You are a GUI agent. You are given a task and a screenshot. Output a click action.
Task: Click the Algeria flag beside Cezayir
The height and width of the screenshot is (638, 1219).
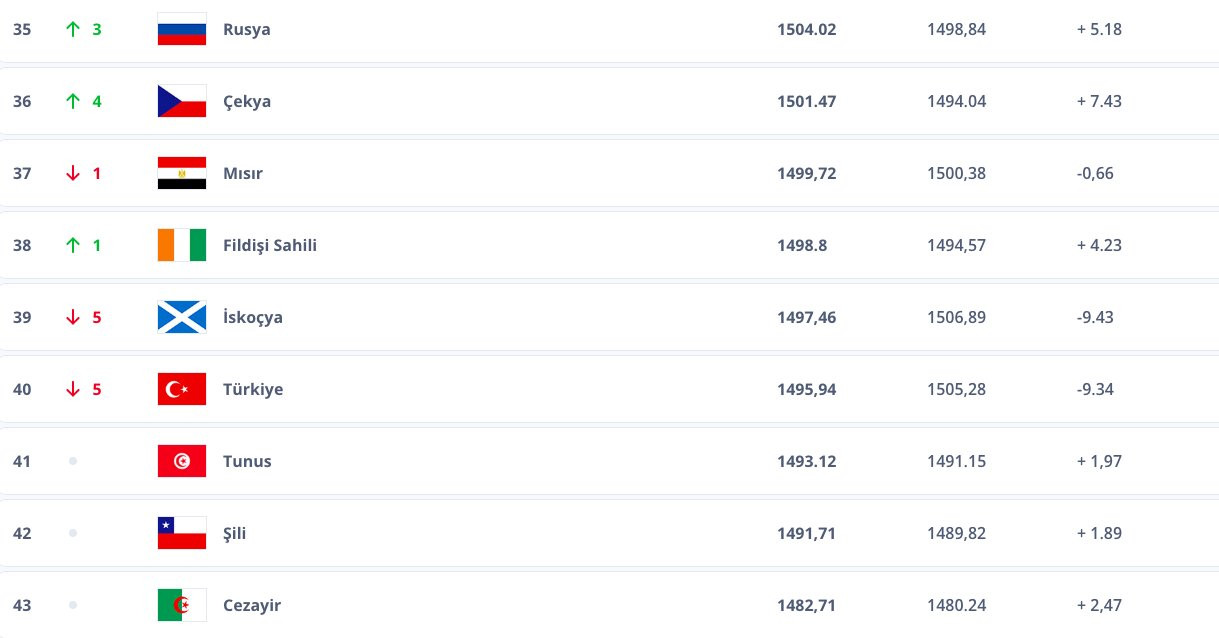point(182,605)
